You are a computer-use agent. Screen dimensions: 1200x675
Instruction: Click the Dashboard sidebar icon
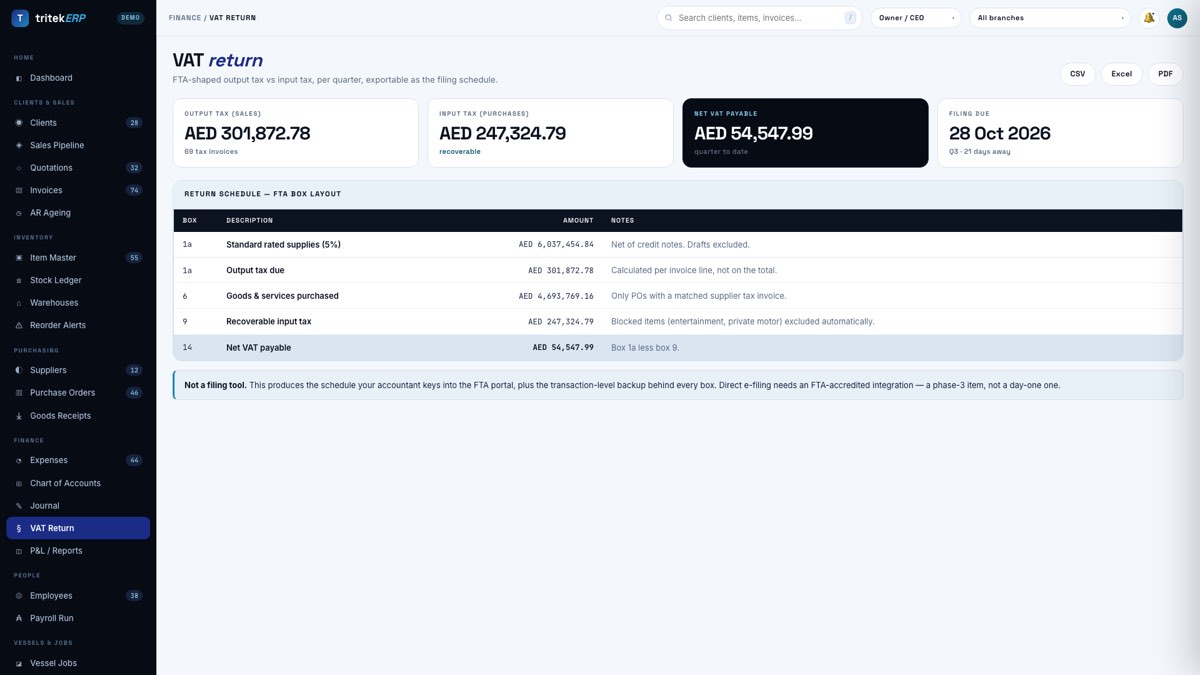(19, 78)
